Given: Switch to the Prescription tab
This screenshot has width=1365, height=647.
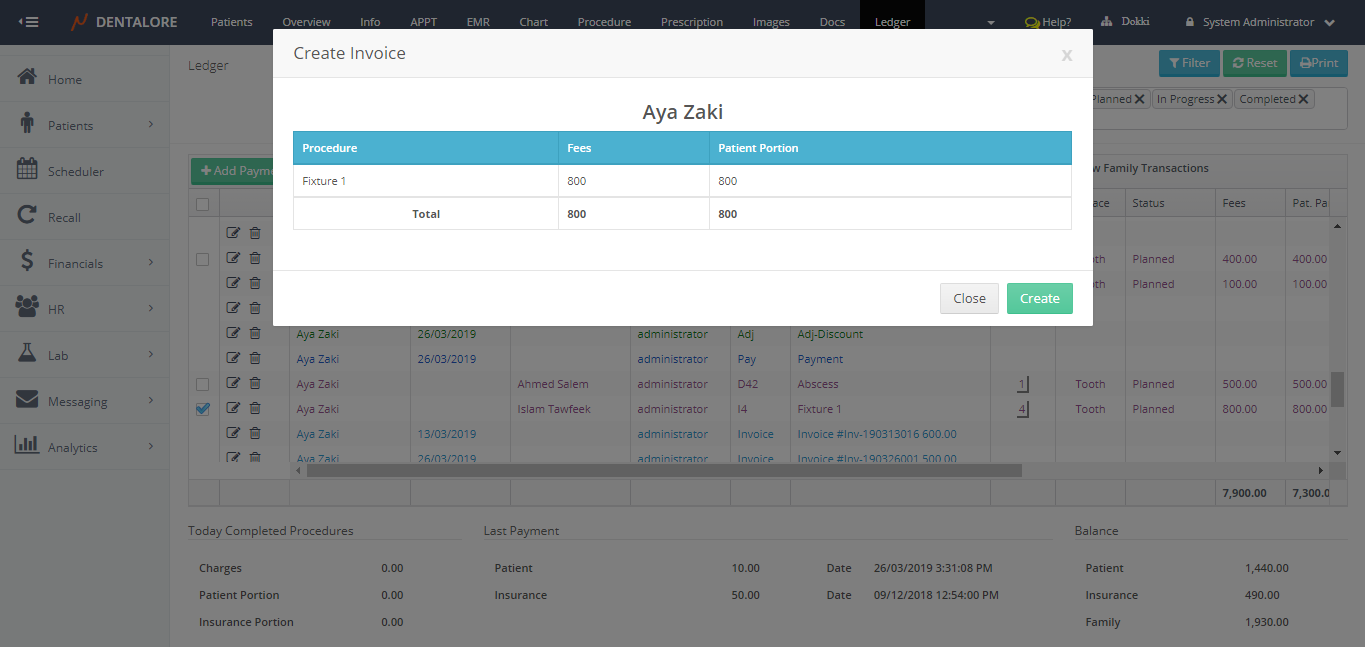Looking at the screenshot, I should pos(690,22).
